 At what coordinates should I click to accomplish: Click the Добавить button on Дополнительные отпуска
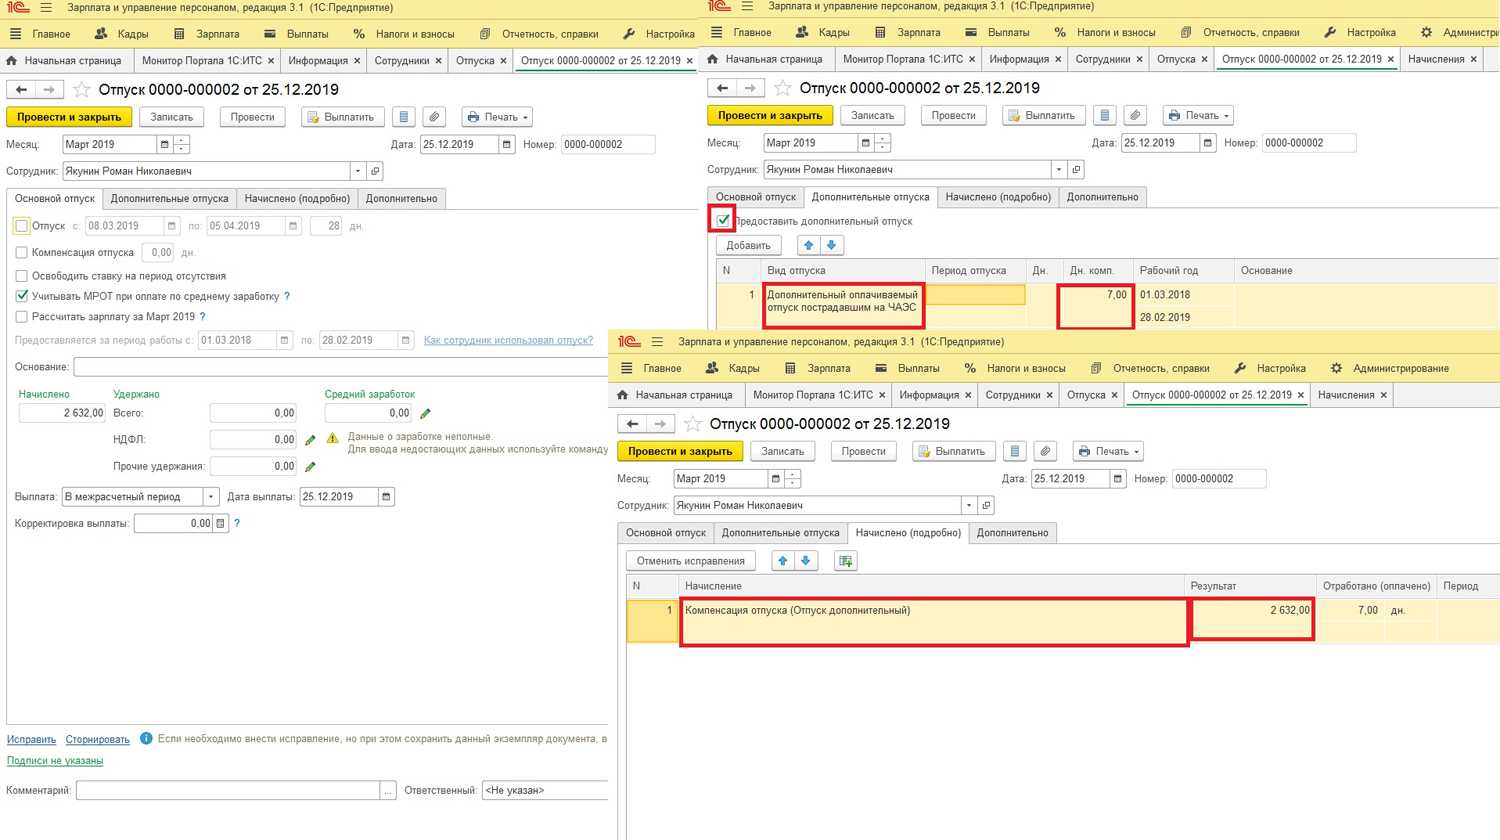[748, 245]
